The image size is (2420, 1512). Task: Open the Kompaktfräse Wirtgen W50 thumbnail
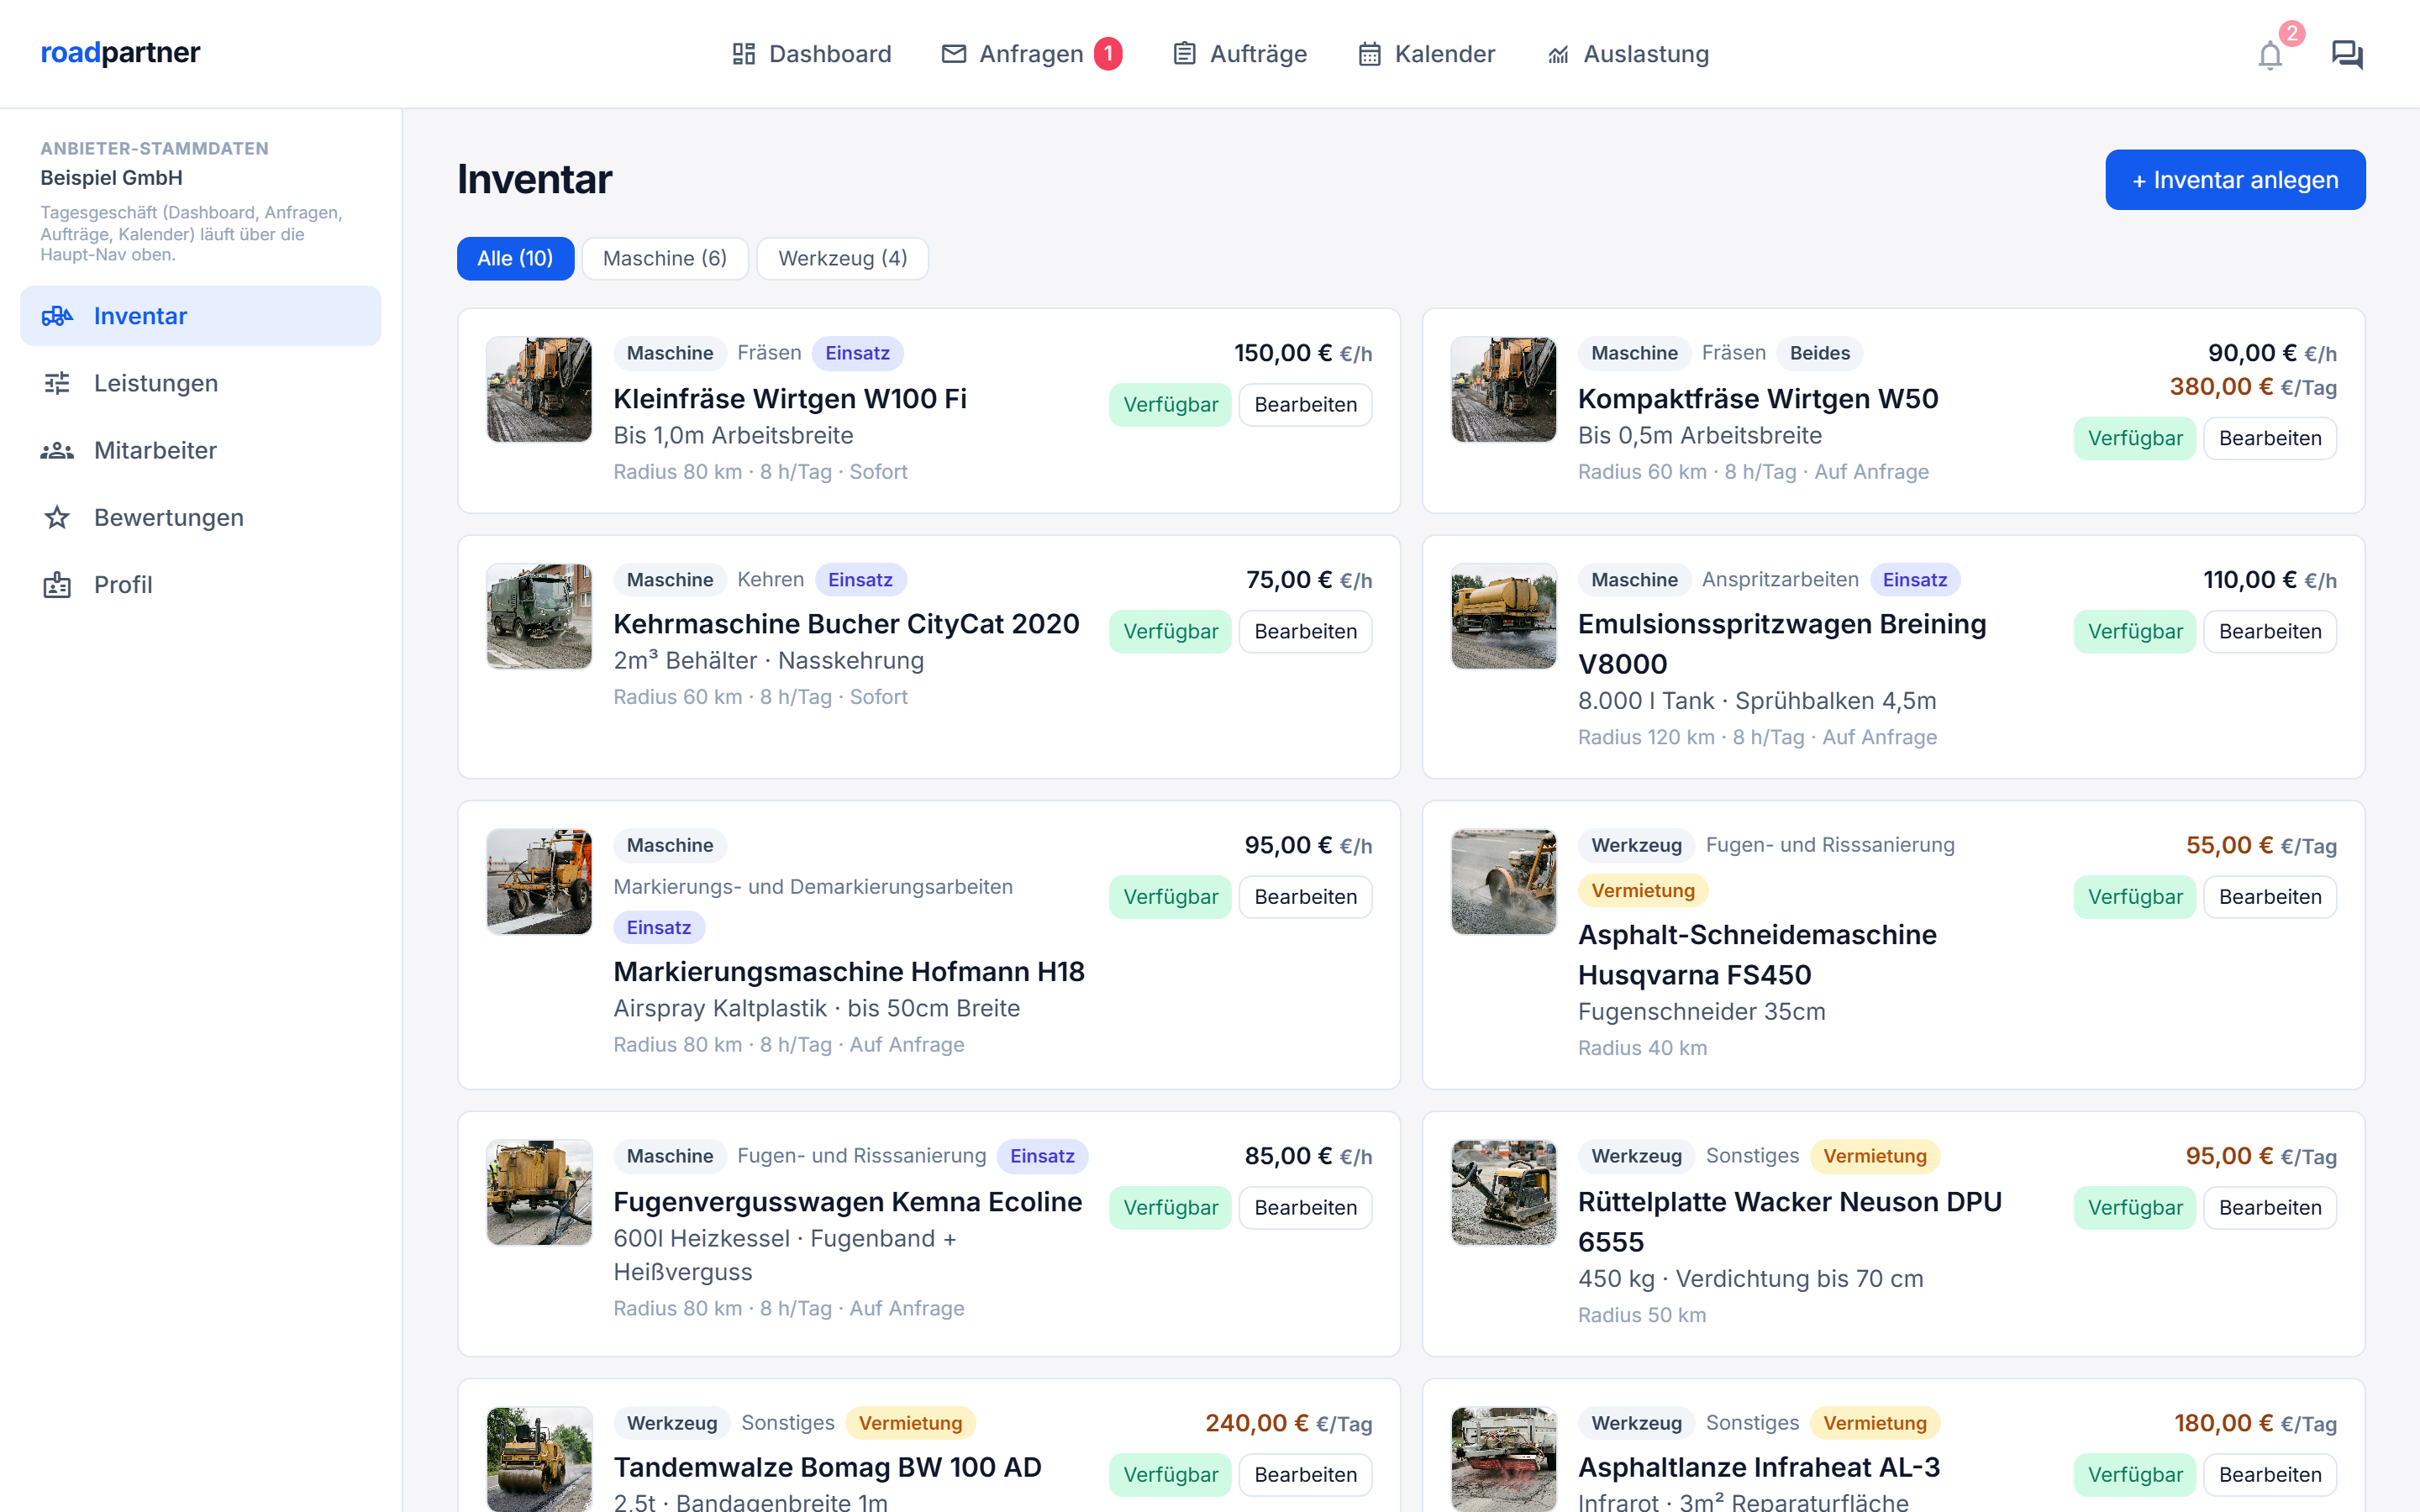(x=1504, y=389)
